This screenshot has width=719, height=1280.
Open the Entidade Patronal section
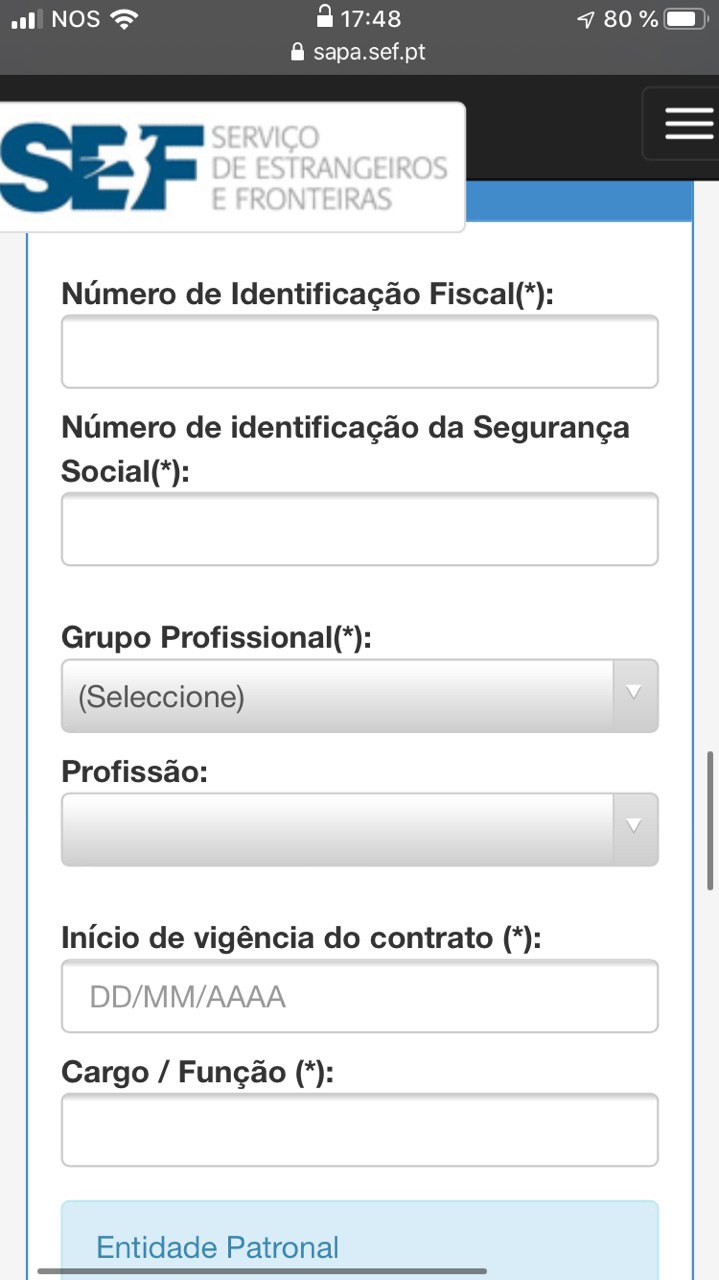click(x=218, y=1248)
